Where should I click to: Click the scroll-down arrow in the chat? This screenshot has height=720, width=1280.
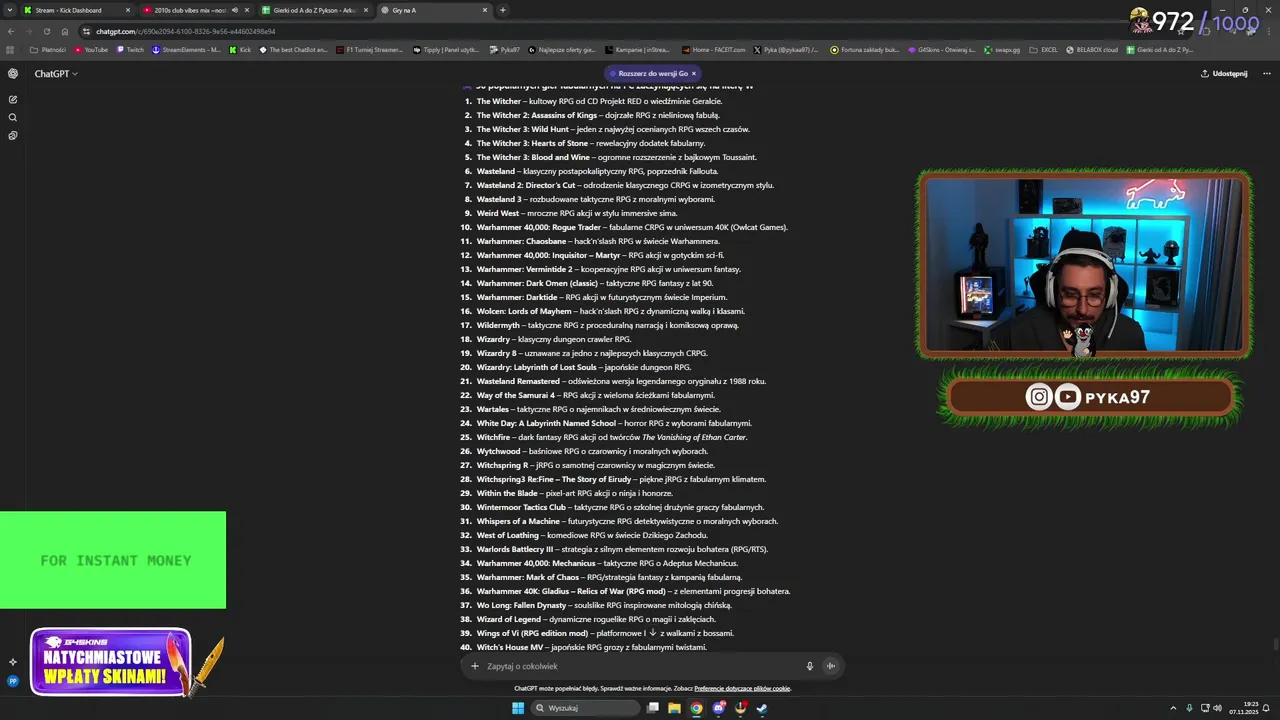click(653, 632)
